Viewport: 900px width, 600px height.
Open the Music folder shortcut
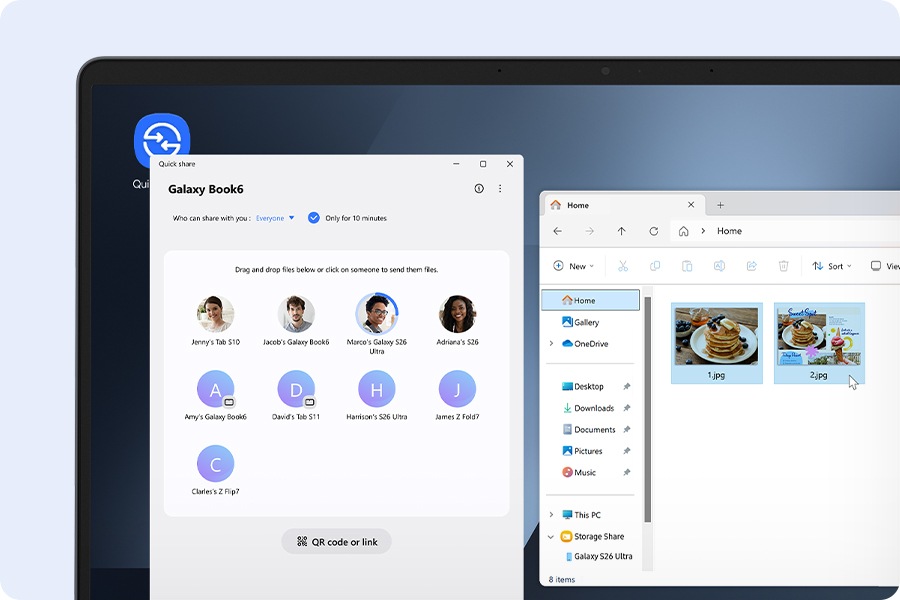pyautogui.click(x=579, y=472)
